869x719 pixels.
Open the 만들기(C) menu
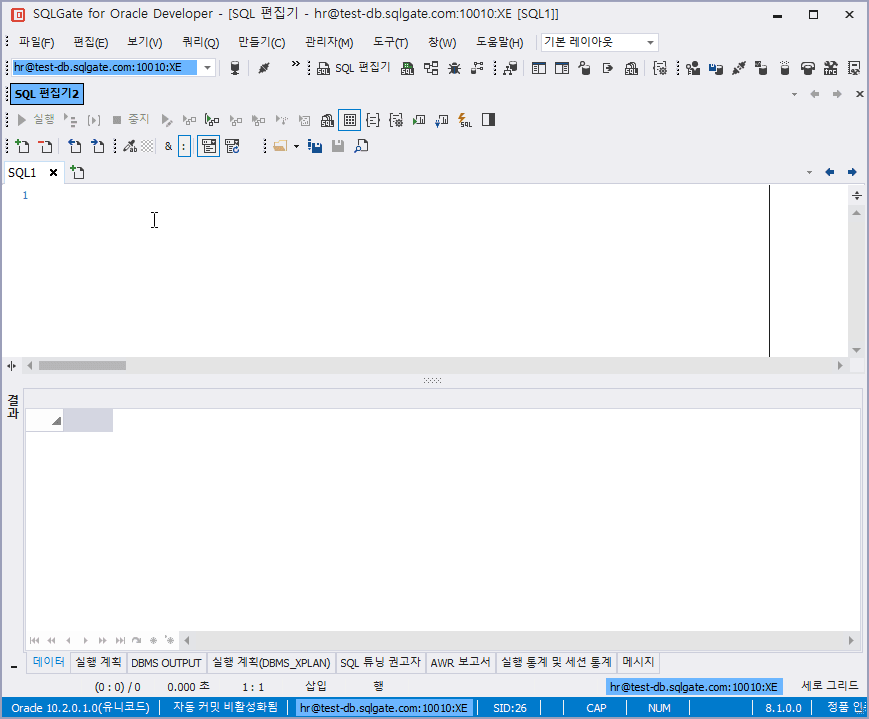(261, 43)
